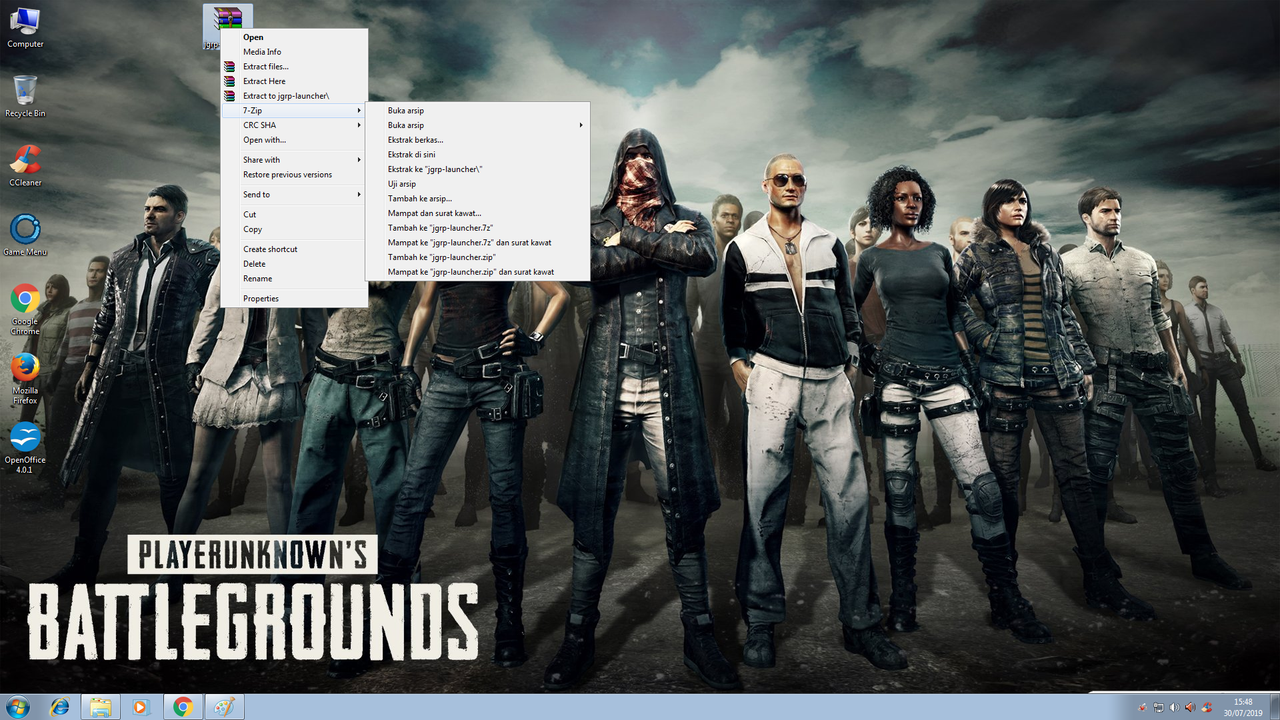
Task: Click the WinRAR icon beside Extract Here
Action: coord(230,81)
